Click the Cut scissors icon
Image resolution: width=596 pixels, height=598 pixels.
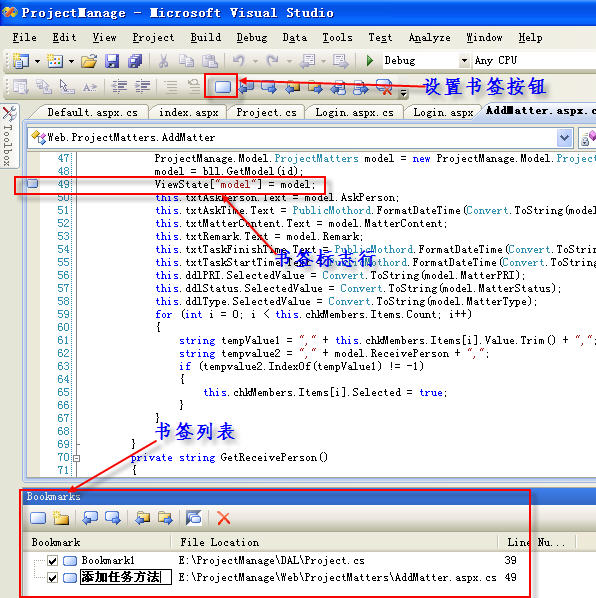[x=164, y=61]
